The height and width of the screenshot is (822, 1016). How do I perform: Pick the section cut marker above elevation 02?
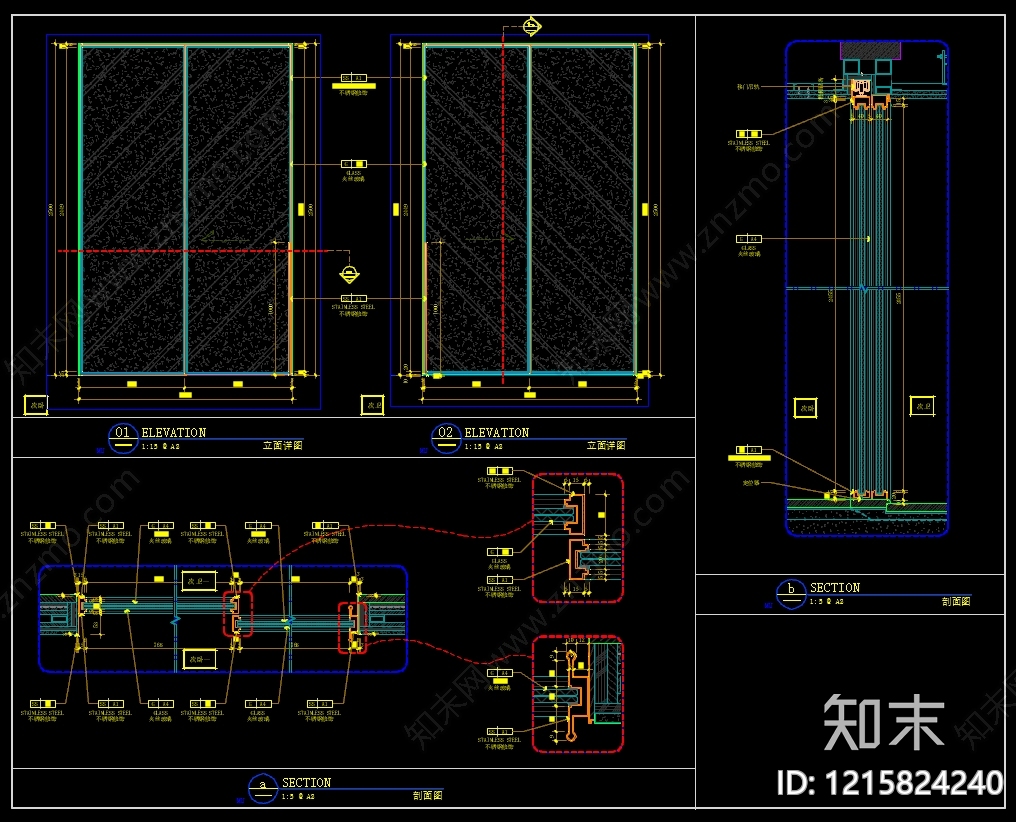click(532, 27)
